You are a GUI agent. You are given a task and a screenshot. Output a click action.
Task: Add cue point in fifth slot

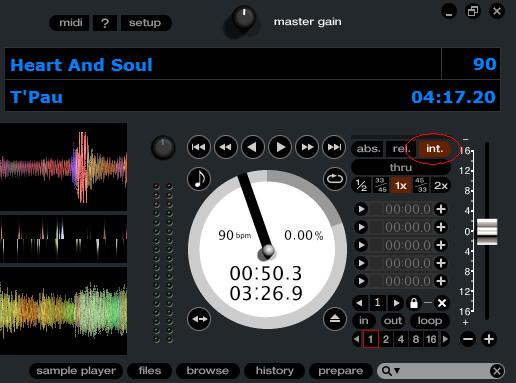(441, 281)
